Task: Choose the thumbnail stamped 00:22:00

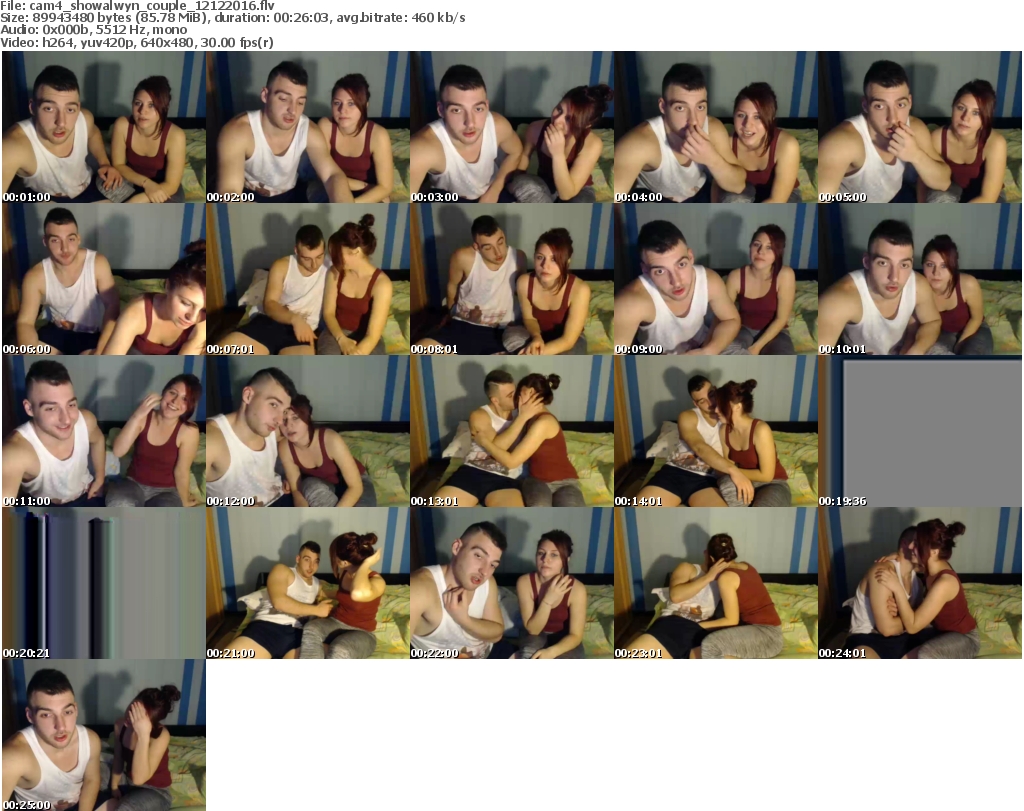Action: (512, 583)
